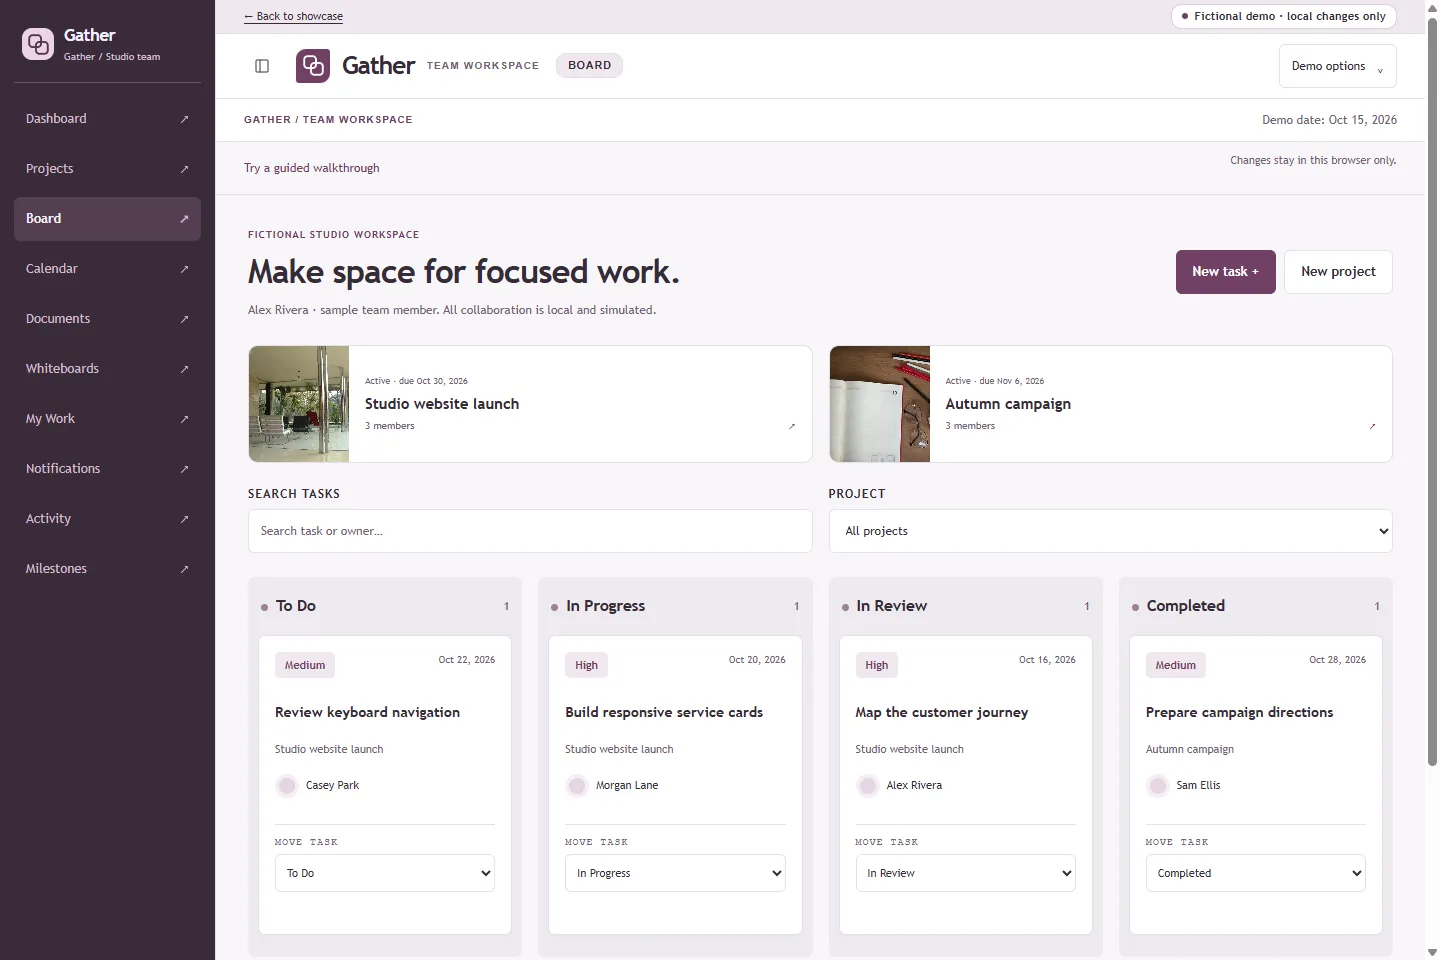This screenshot has height=960, width=1440.
Task: Open Move Task dropdown for Map the customer journey
Action: pos(966,873)
